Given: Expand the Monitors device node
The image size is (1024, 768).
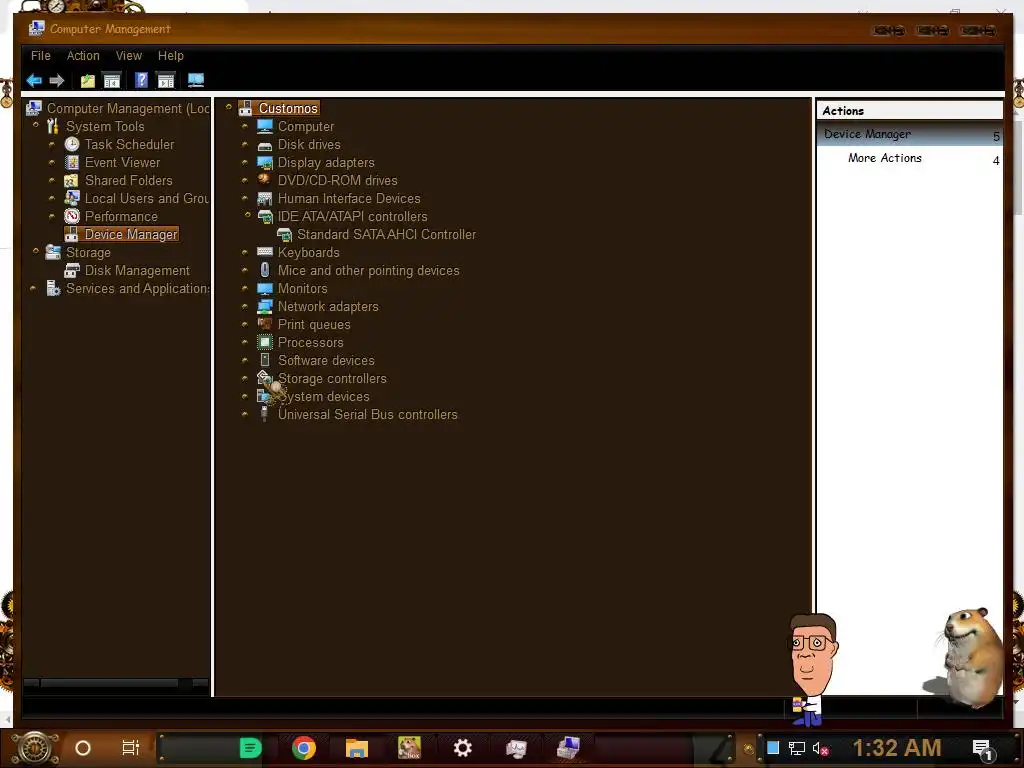Looking at the screenshot, I should coord(245,288).
